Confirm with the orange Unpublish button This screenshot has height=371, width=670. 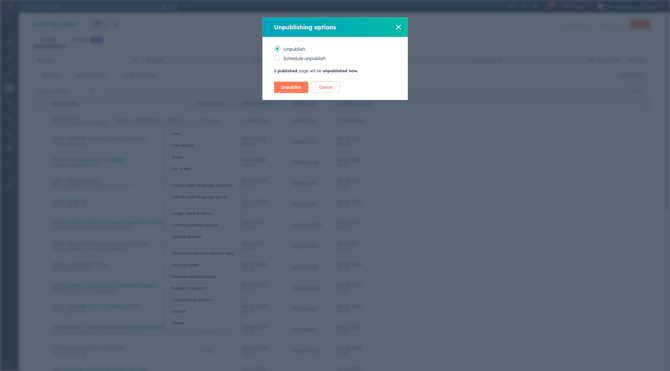pyautogui.click(x=291, y=87)
